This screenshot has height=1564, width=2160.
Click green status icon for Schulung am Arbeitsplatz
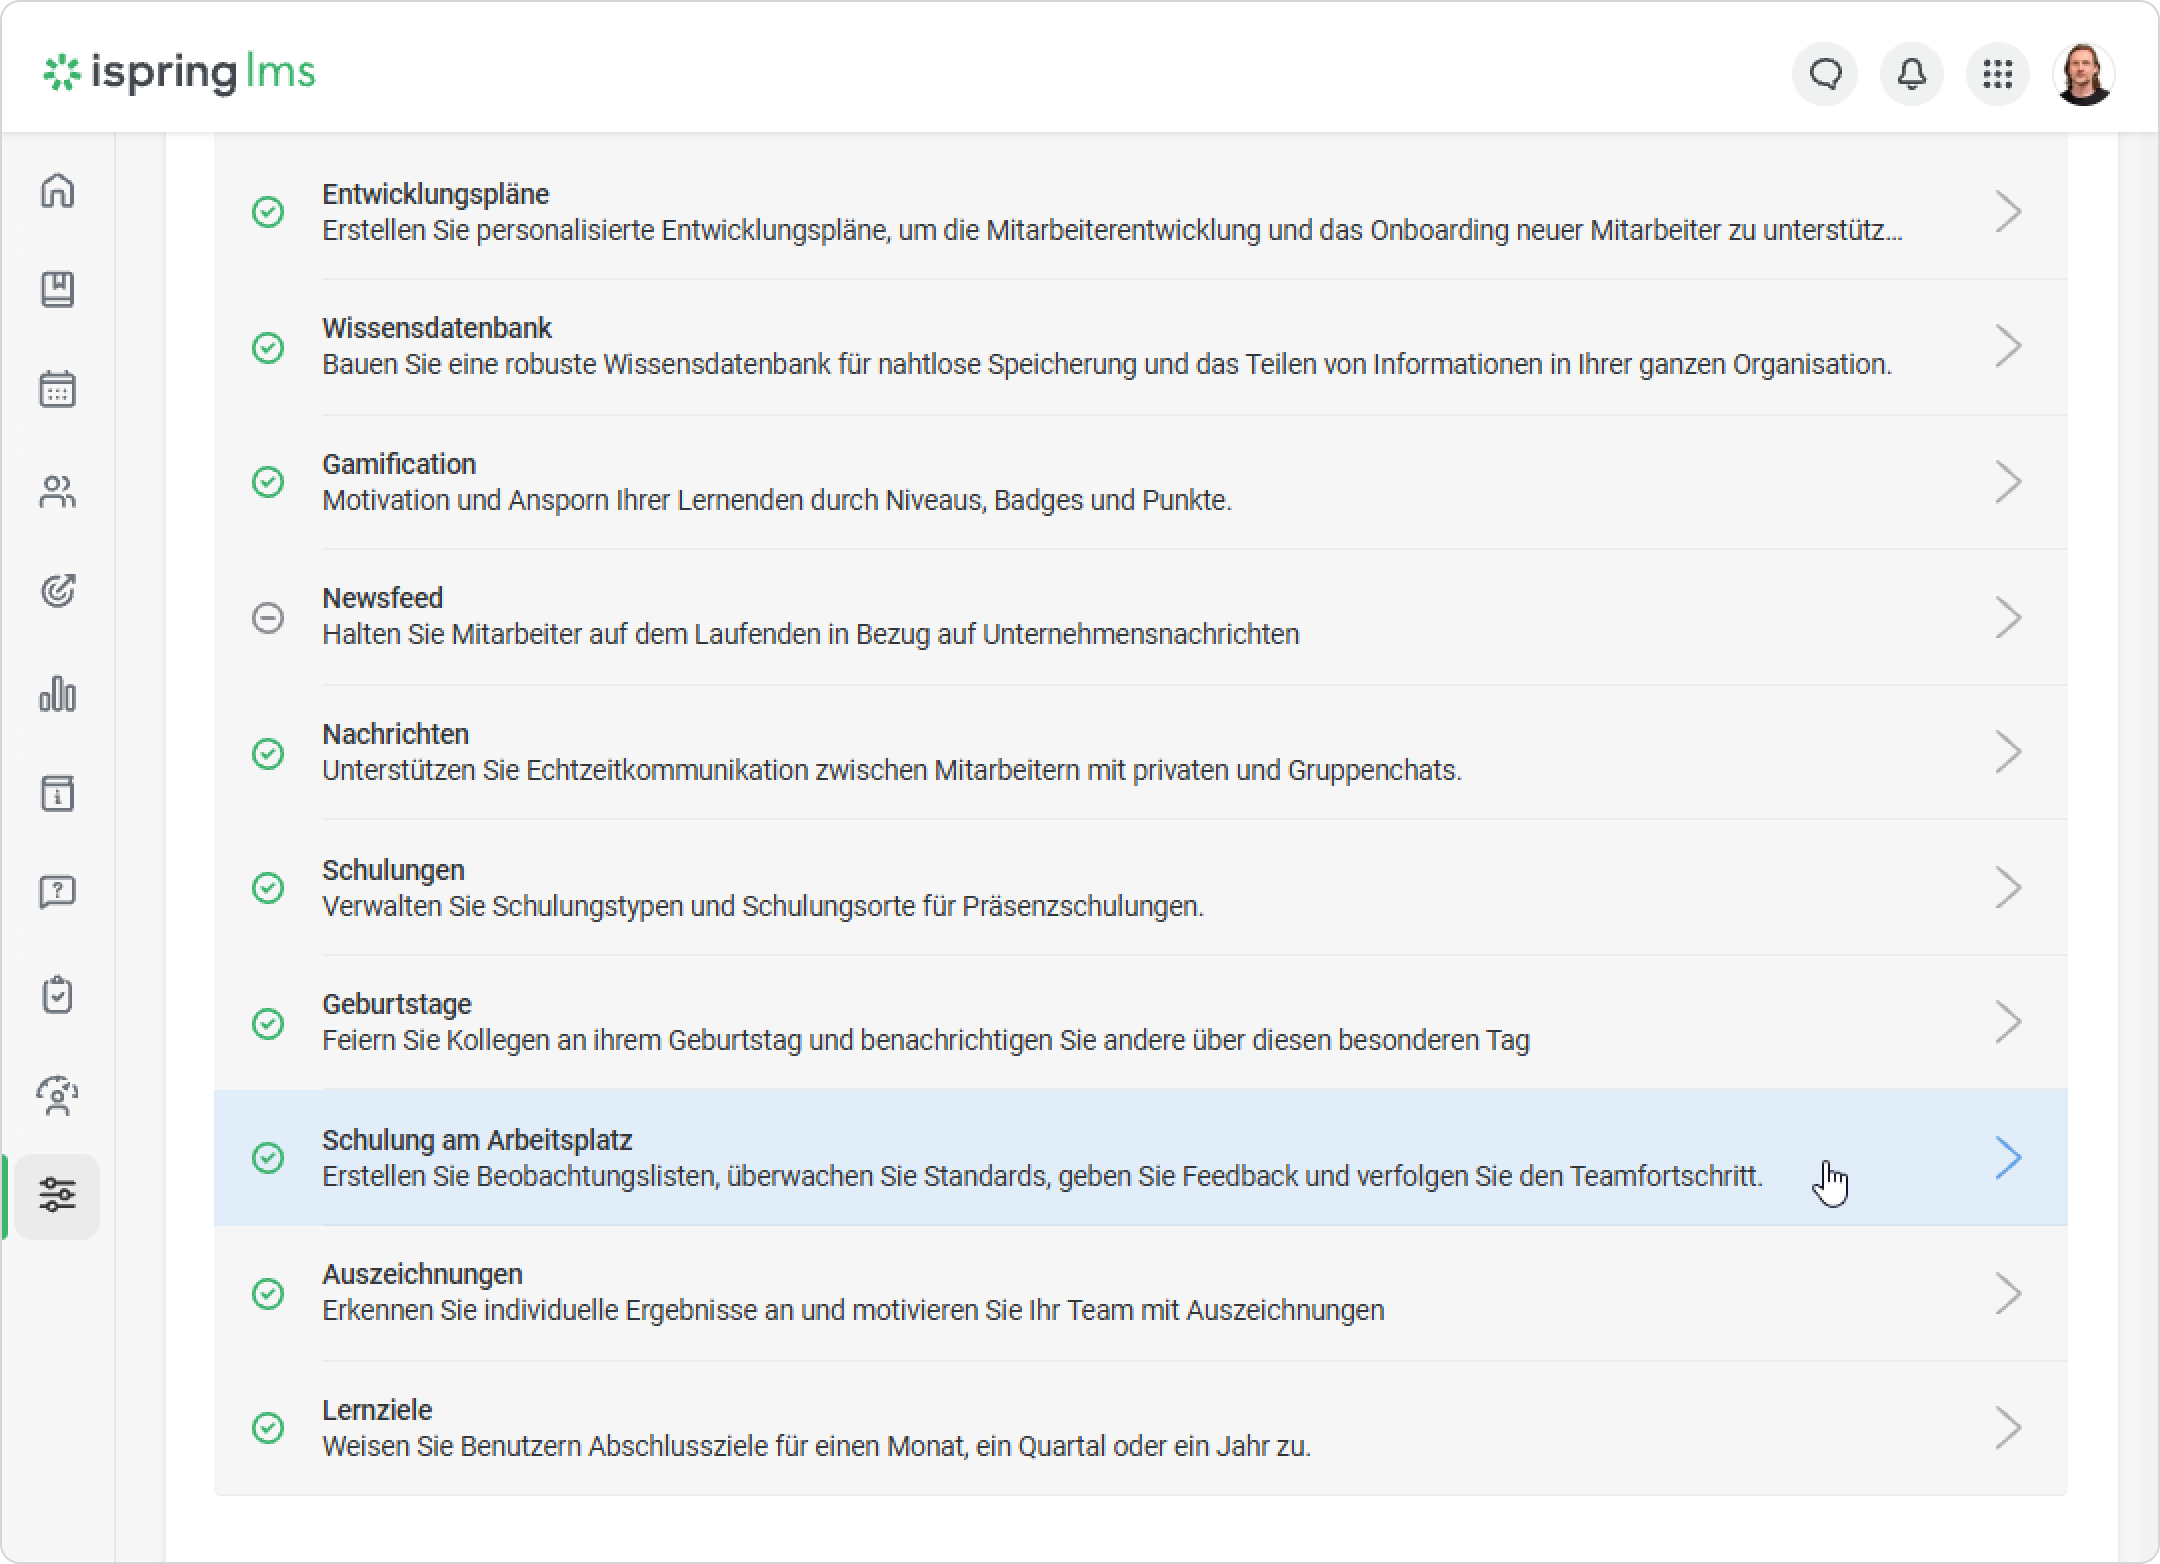click(x=268, y=1158)
